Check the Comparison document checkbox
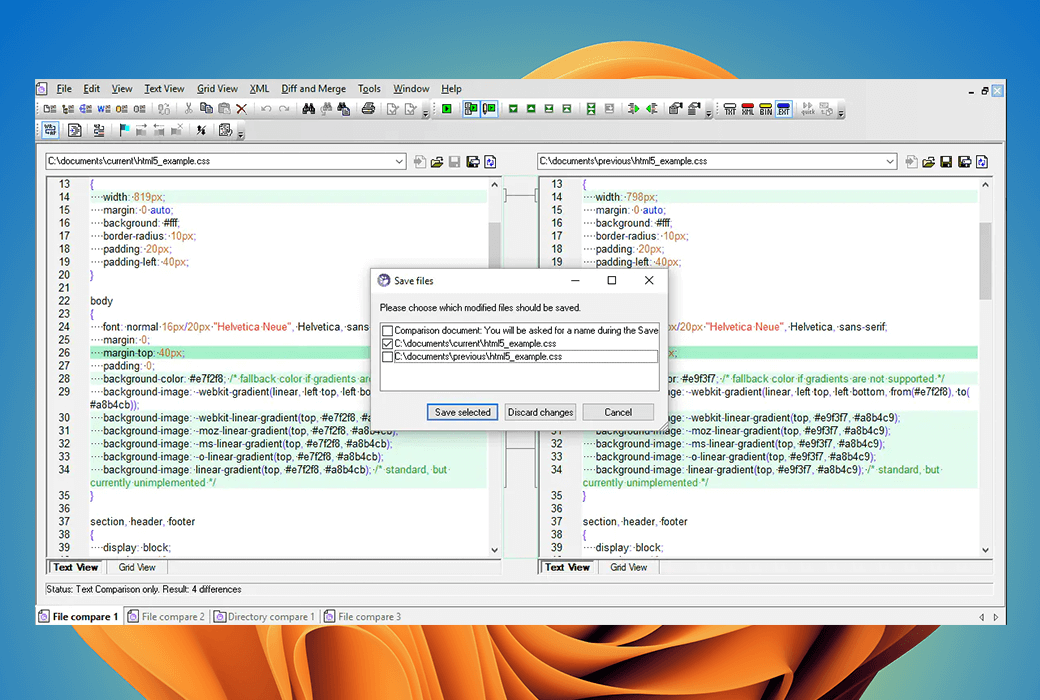The width and height of the screenshot is (1040, 700). [x=387, y=330]
